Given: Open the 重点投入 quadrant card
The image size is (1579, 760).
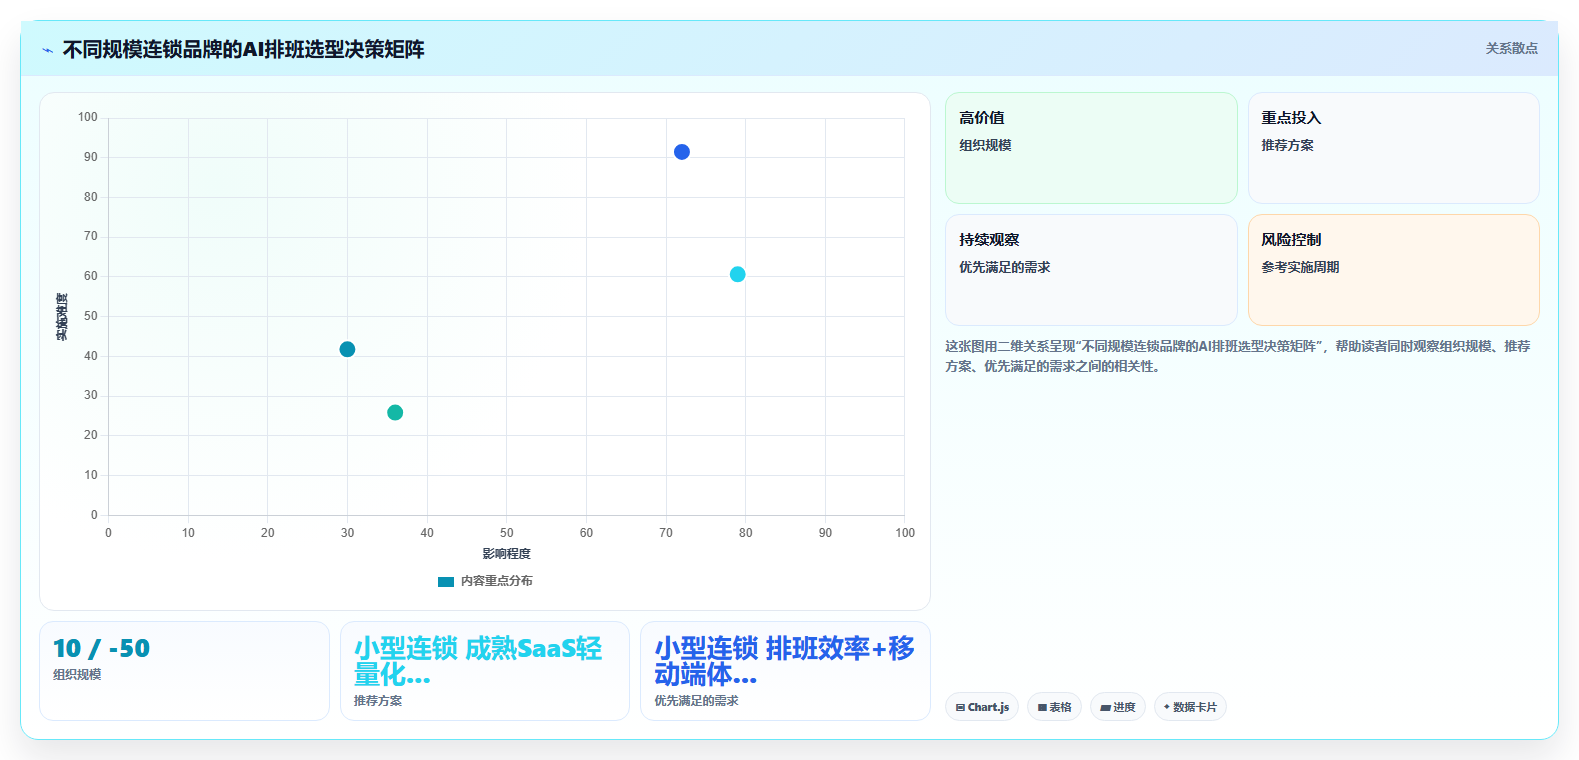Looking at the screenshot, I should tap(1393, 148).
